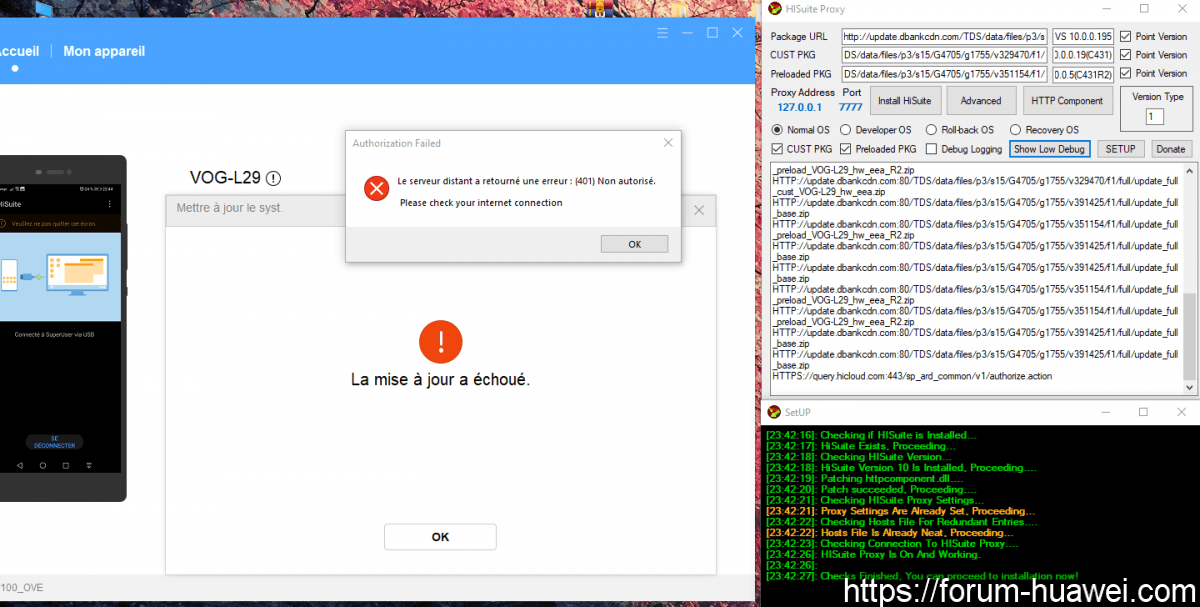Go to the Accueil tab
1200x607 pixels.
(18, 50)
